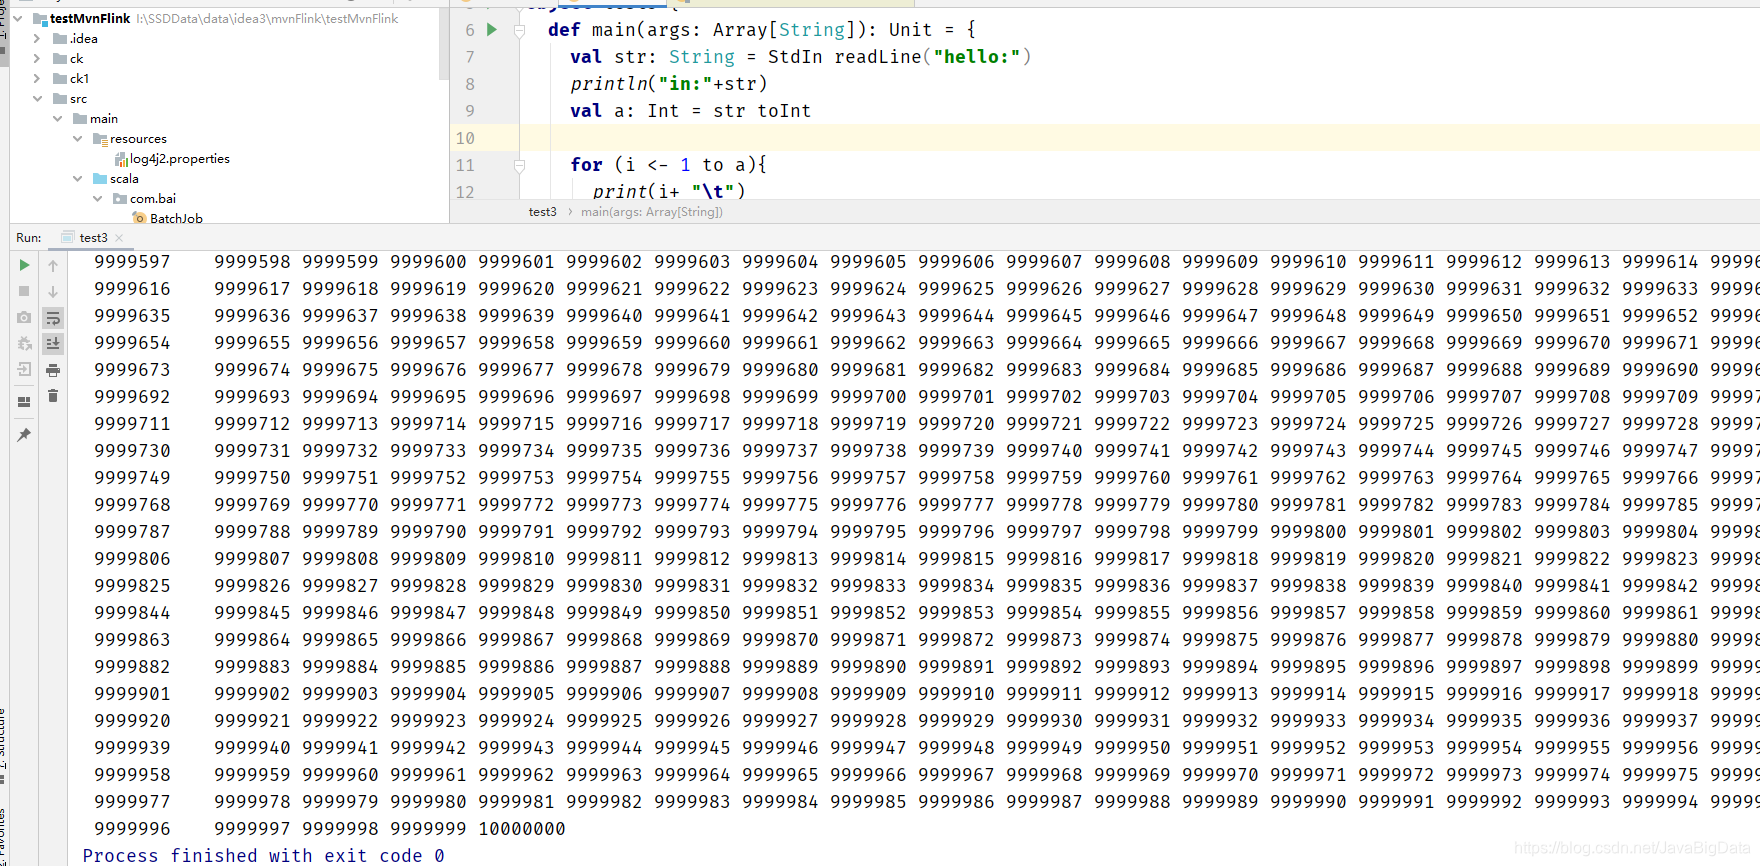Image resolution: width=1760 pixels, height=866 pixels.
Task: Select the scala folder row
Action: tap(124, 179)
